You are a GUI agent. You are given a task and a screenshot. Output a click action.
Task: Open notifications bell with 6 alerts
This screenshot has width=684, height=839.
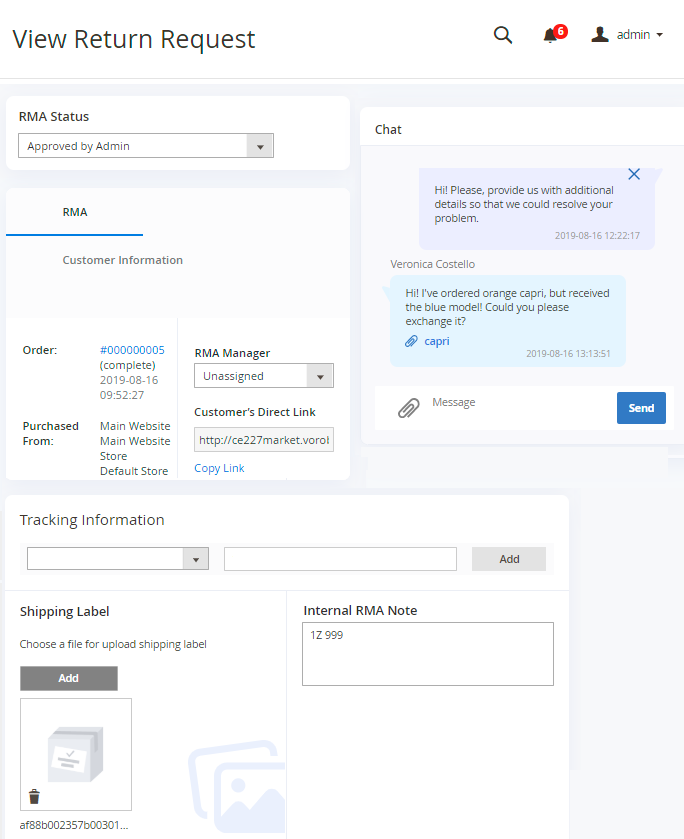tap(551, 36)
